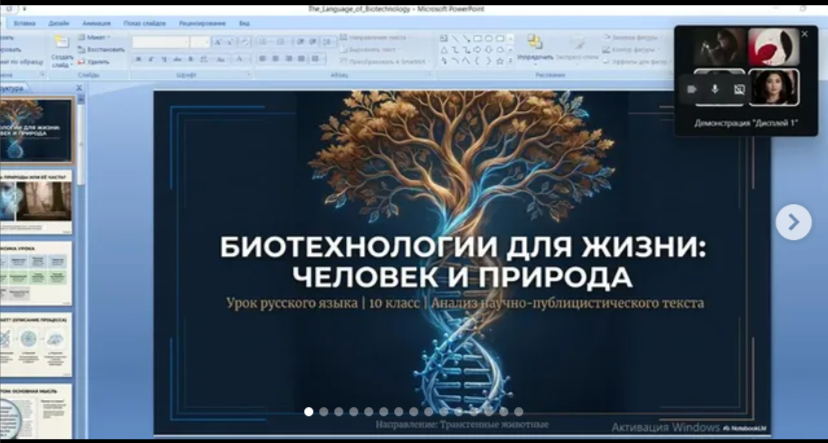
Task: Open the Insert (Вставка) ribbon tab
Action: (x=25, y=22)
